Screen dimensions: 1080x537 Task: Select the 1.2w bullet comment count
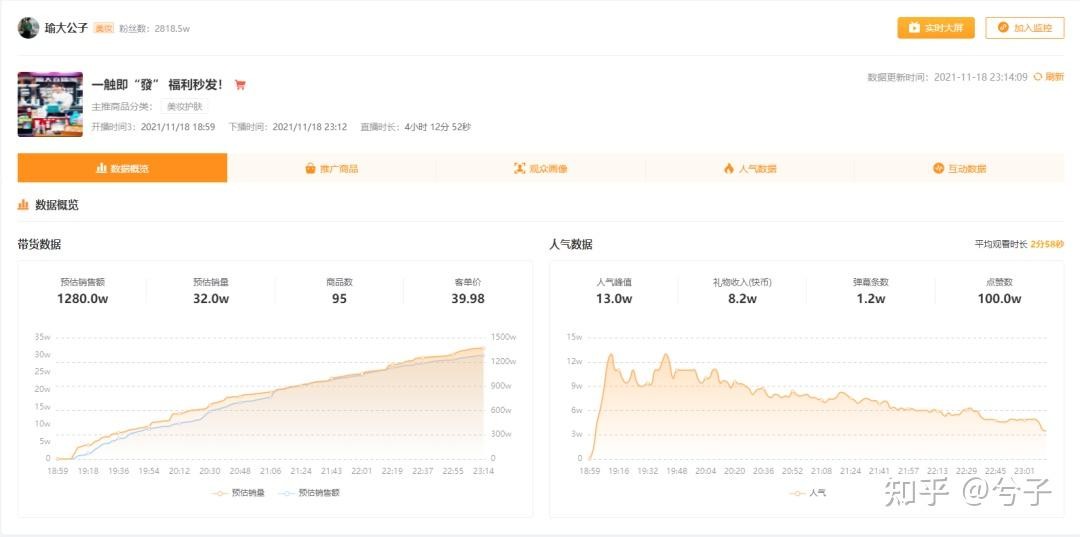871,299
